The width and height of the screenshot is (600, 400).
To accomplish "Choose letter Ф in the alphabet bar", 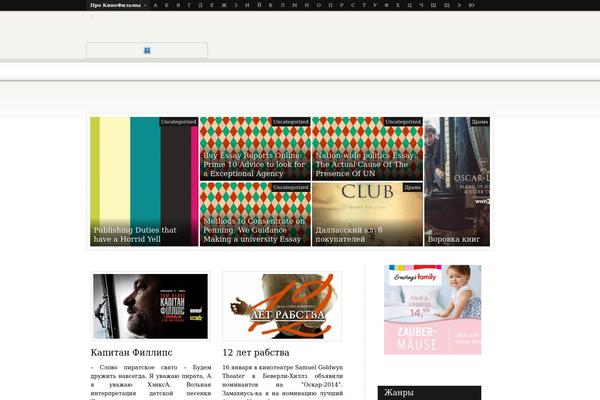I will click(x=386, y=5).
